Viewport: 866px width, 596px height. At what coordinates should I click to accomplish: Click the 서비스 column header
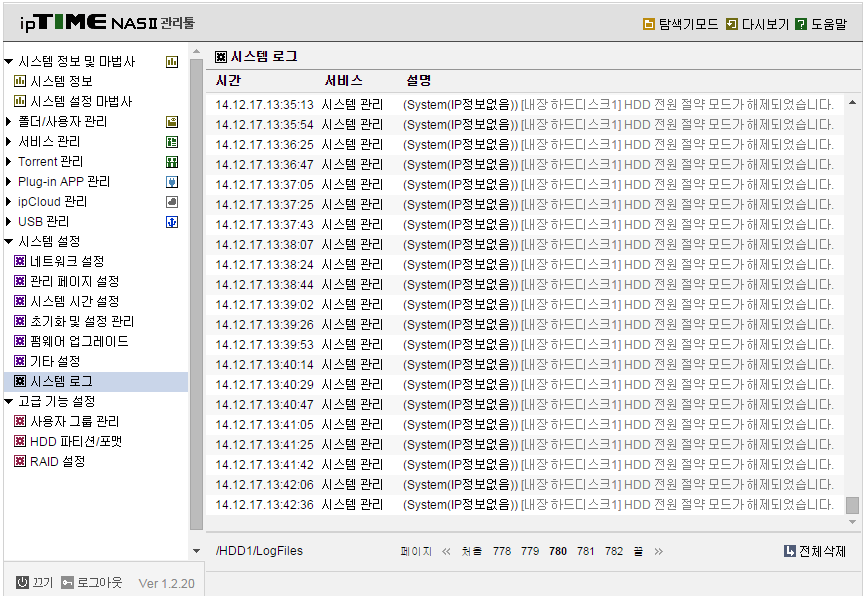point(344,81)
